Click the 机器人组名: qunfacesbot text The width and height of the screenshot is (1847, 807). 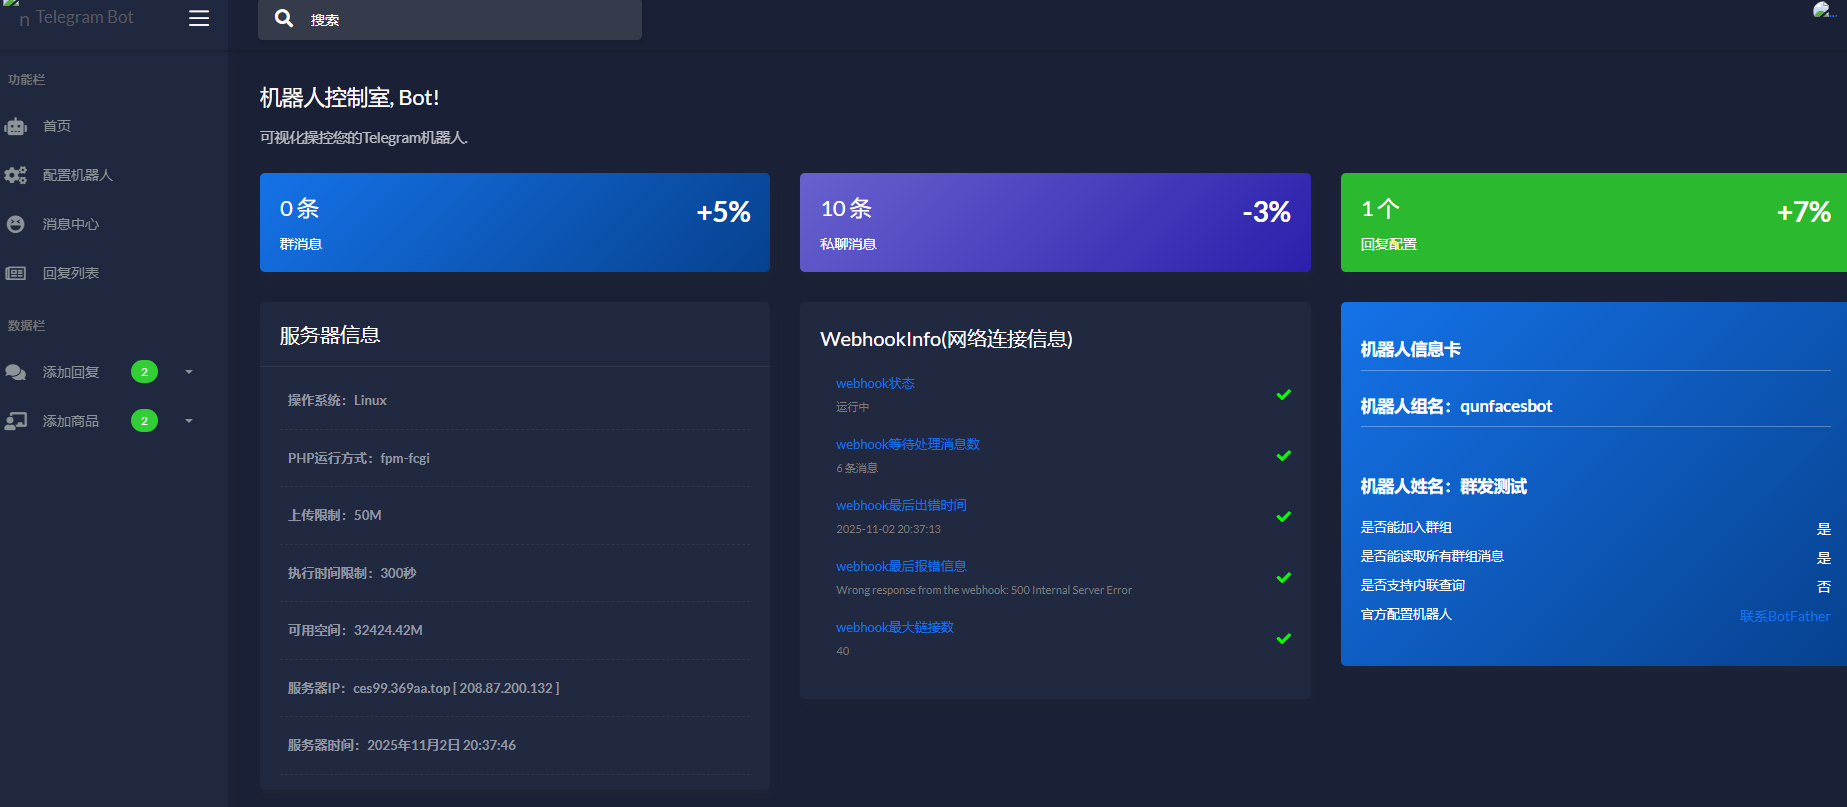(1456, 406)
